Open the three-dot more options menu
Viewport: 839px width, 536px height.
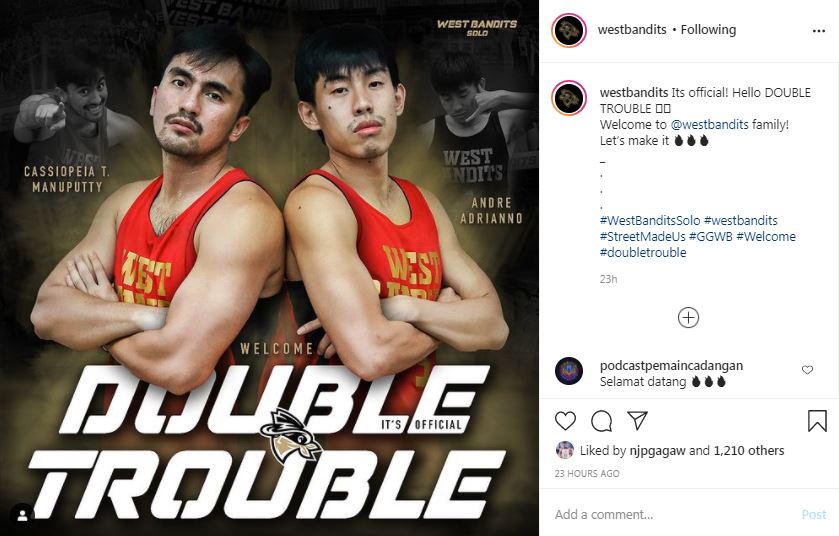click(819, 31)
